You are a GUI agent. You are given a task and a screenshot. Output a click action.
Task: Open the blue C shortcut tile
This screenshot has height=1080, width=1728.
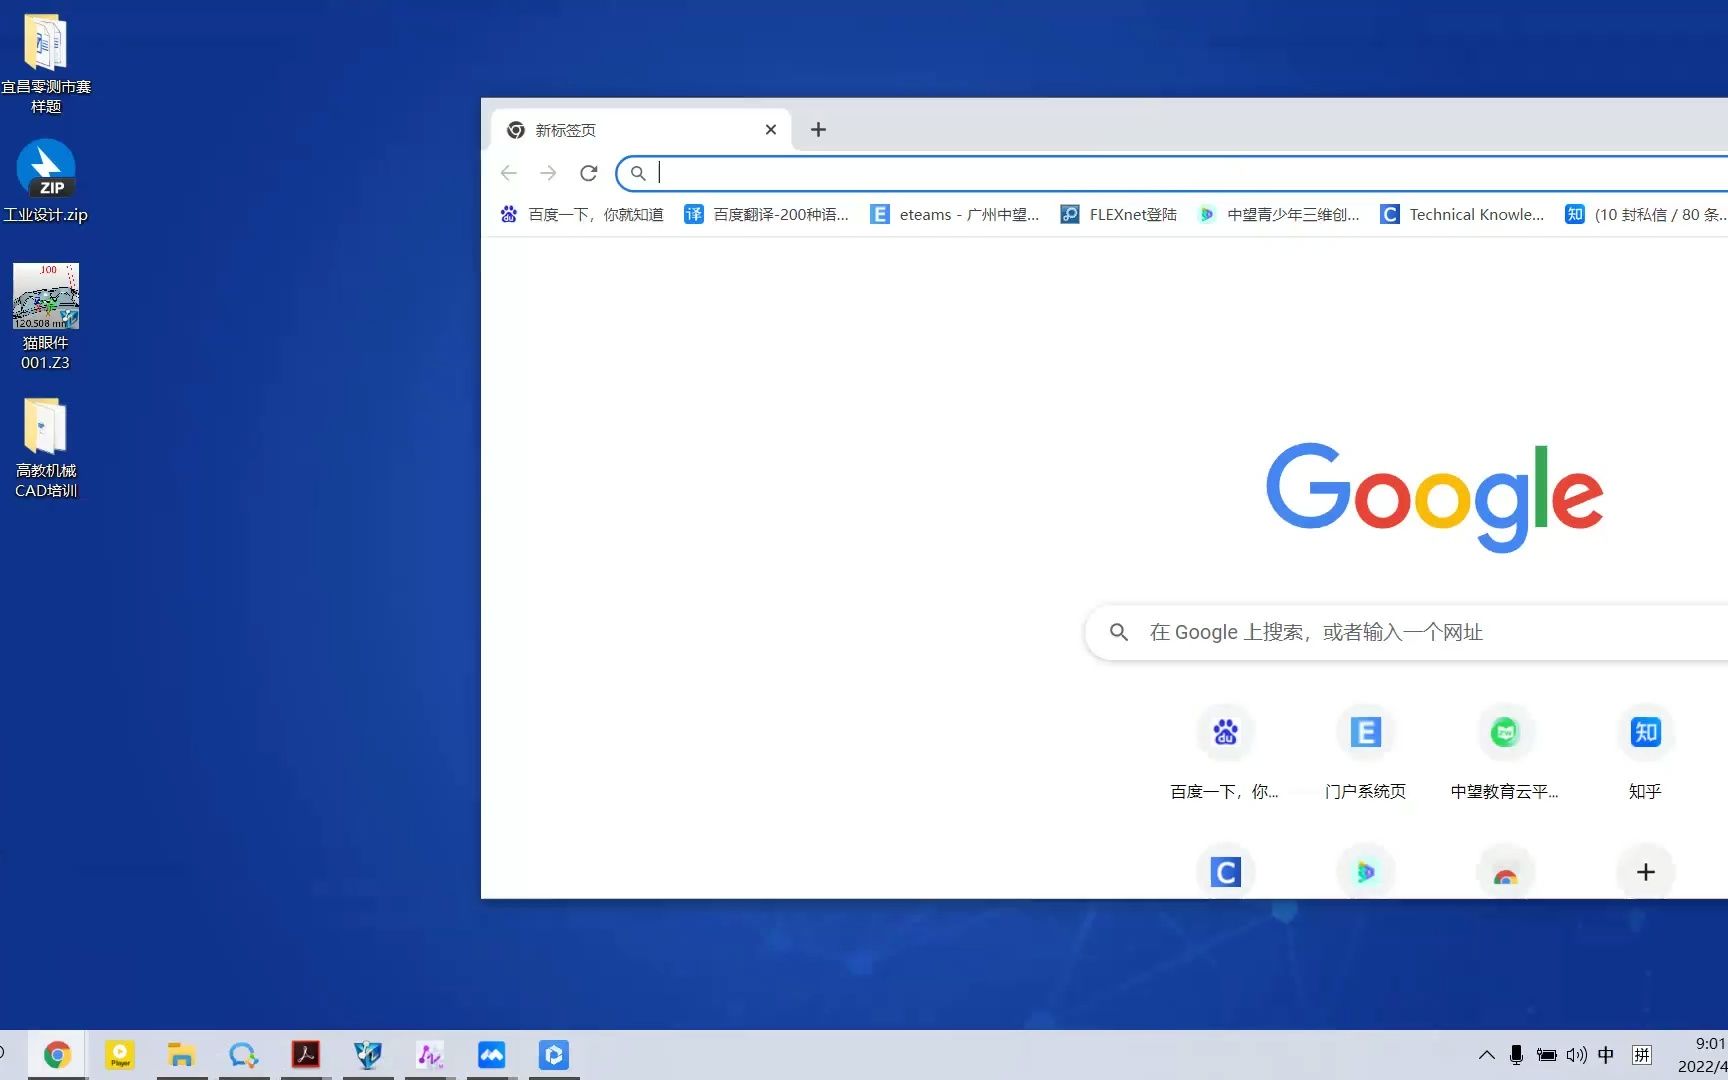coord(1225,871)
